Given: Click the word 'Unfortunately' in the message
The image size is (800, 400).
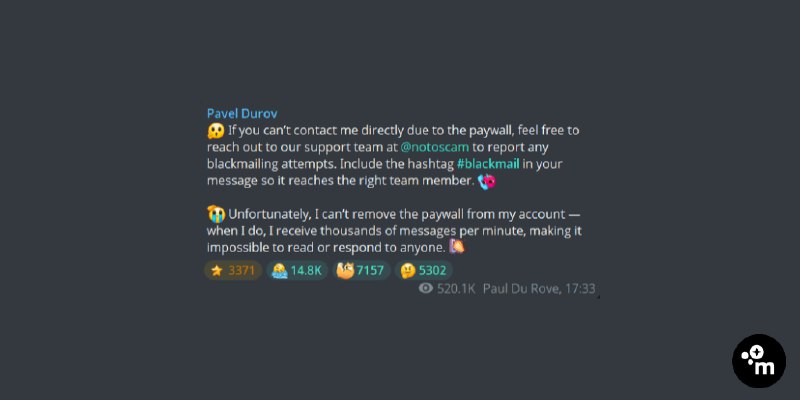Looking at the screenshot, I should tap(267, 214).
